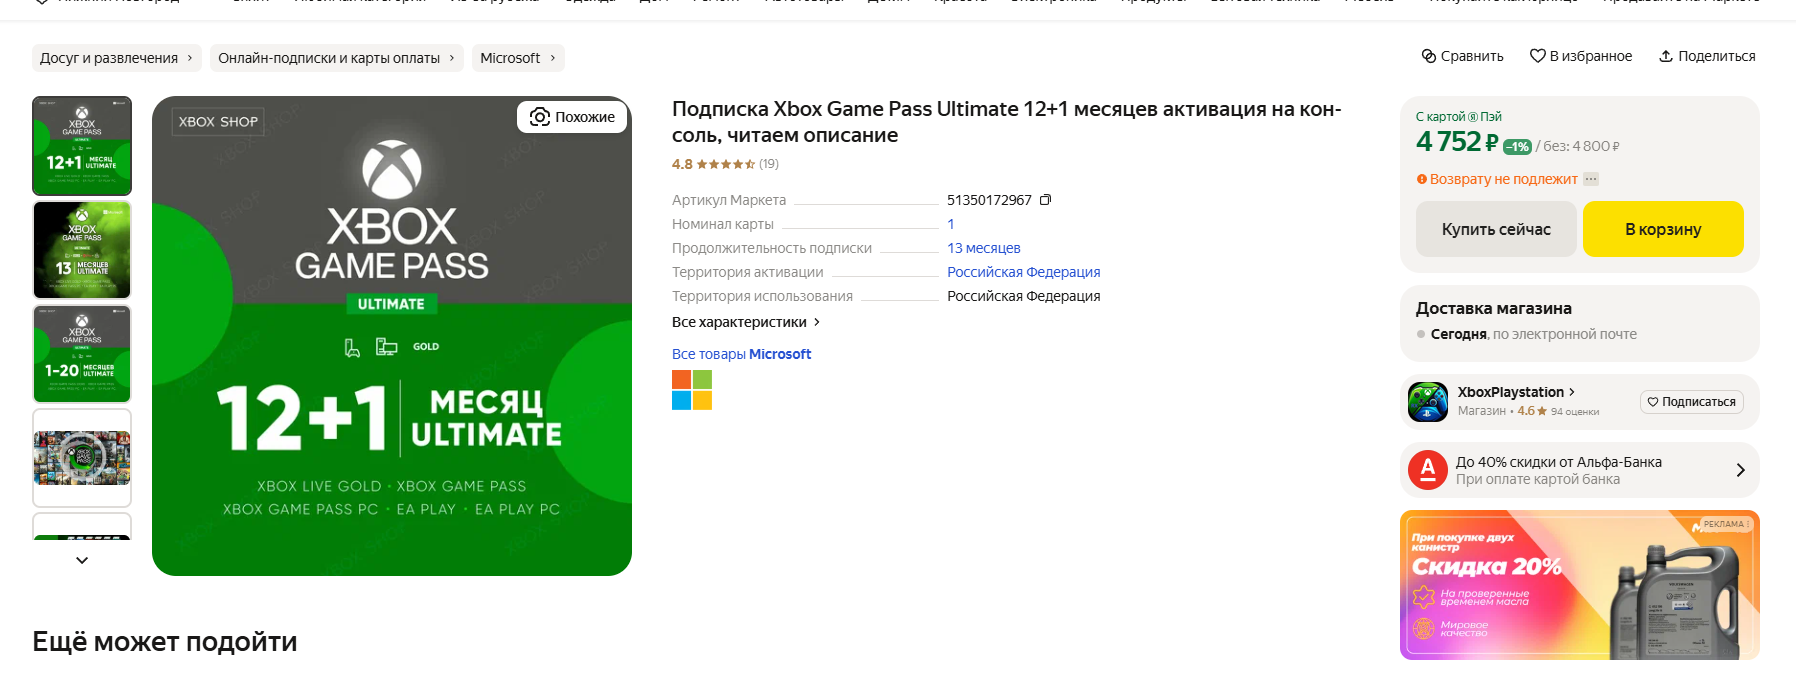
Task: Add product to compare list via Сравнить
Action: (x=1462, y=56)
